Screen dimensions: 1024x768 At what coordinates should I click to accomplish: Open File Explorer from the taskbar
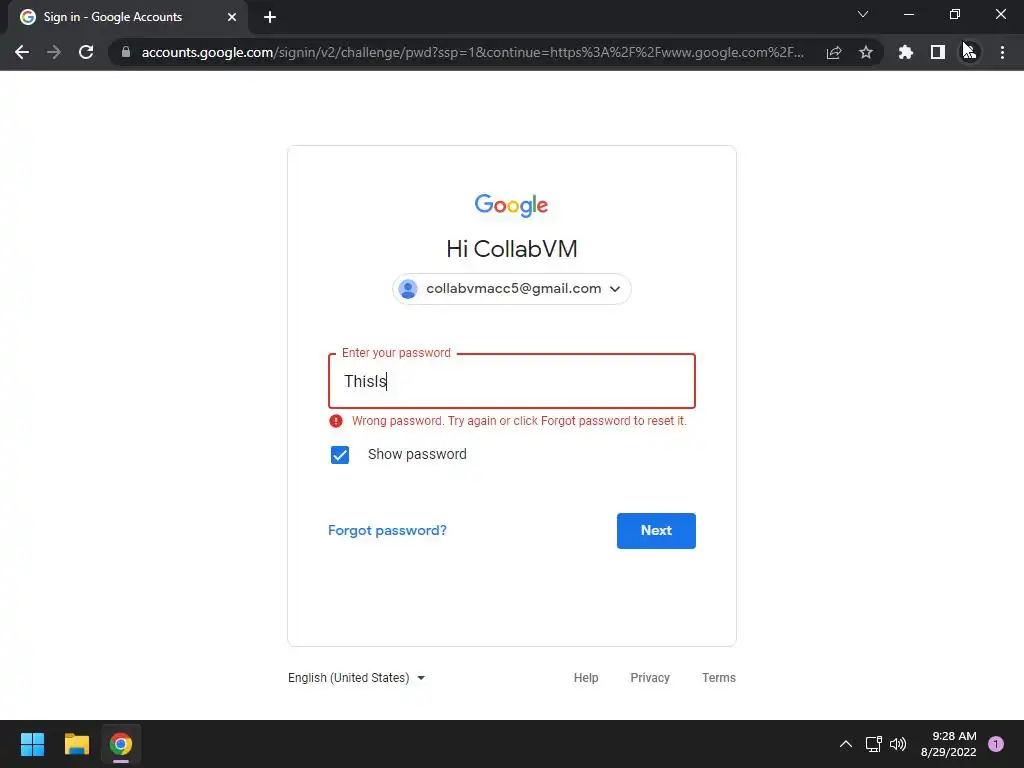pos(76,744)
